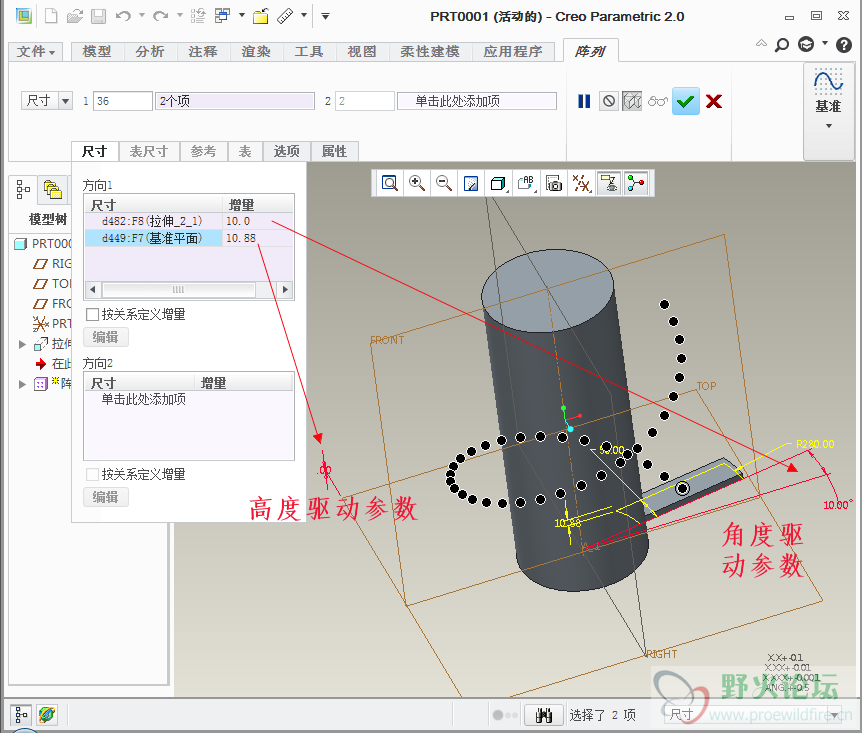Screen dimensions: 862x733
Task: Click 单击此处添加项 in direction 2 collector
Action: pos(477,101)
